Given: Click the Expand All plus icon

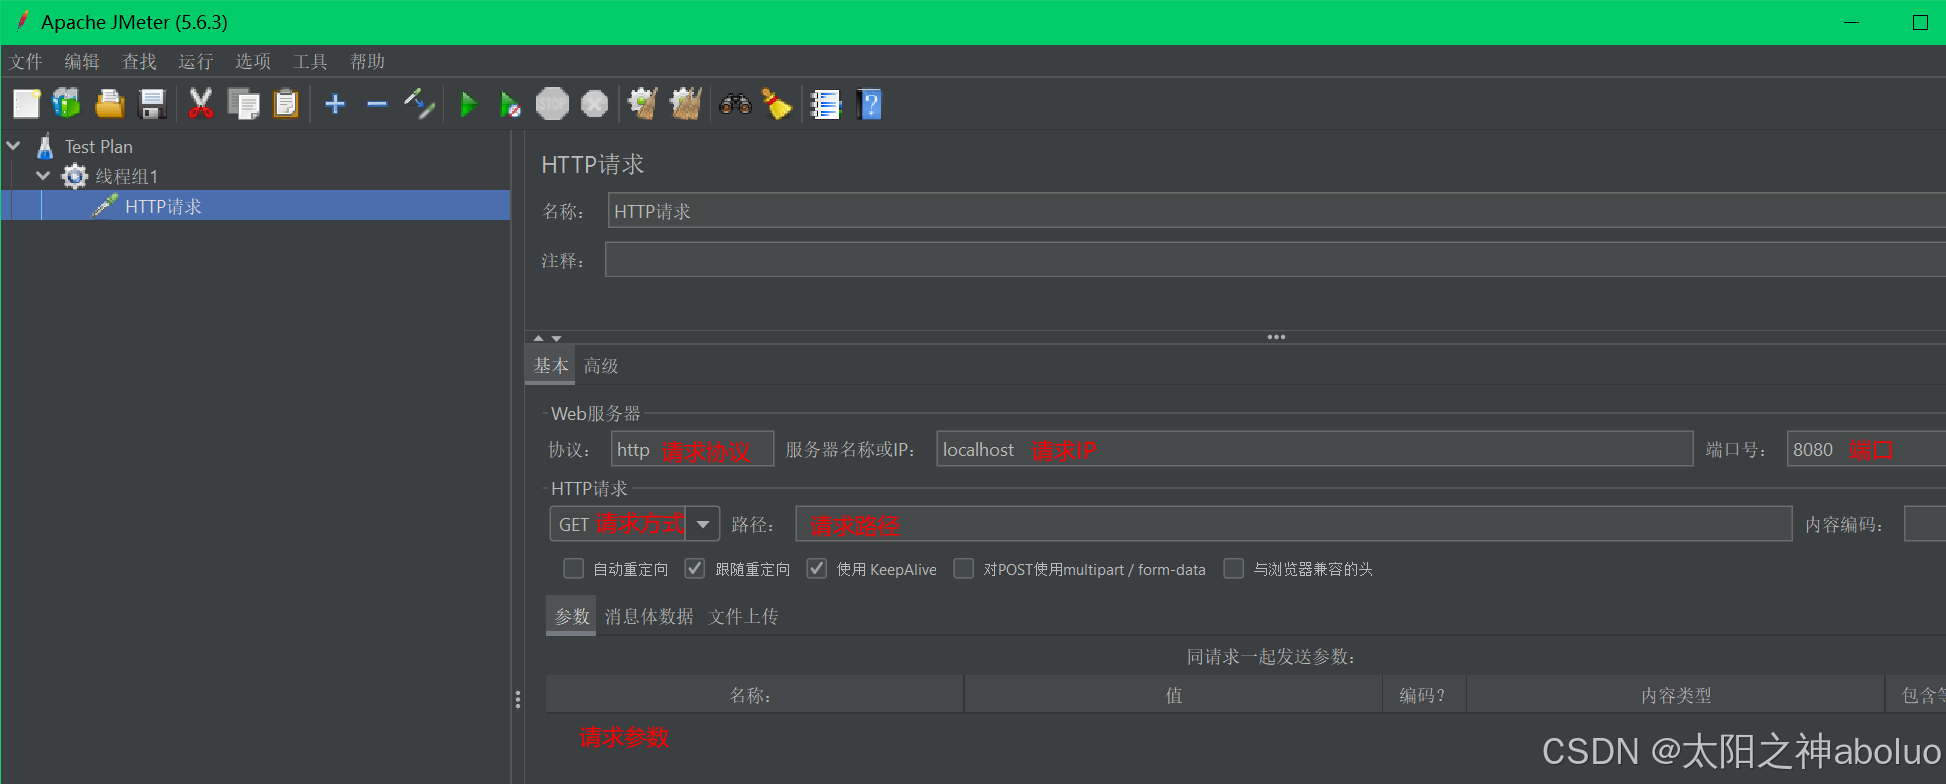Looking at the screenshot, I should pyautogui.click(x=335, y=104).
